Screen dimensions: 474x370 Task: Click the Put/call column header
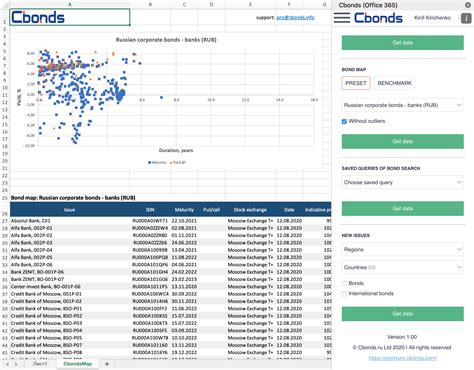(212, 210)
